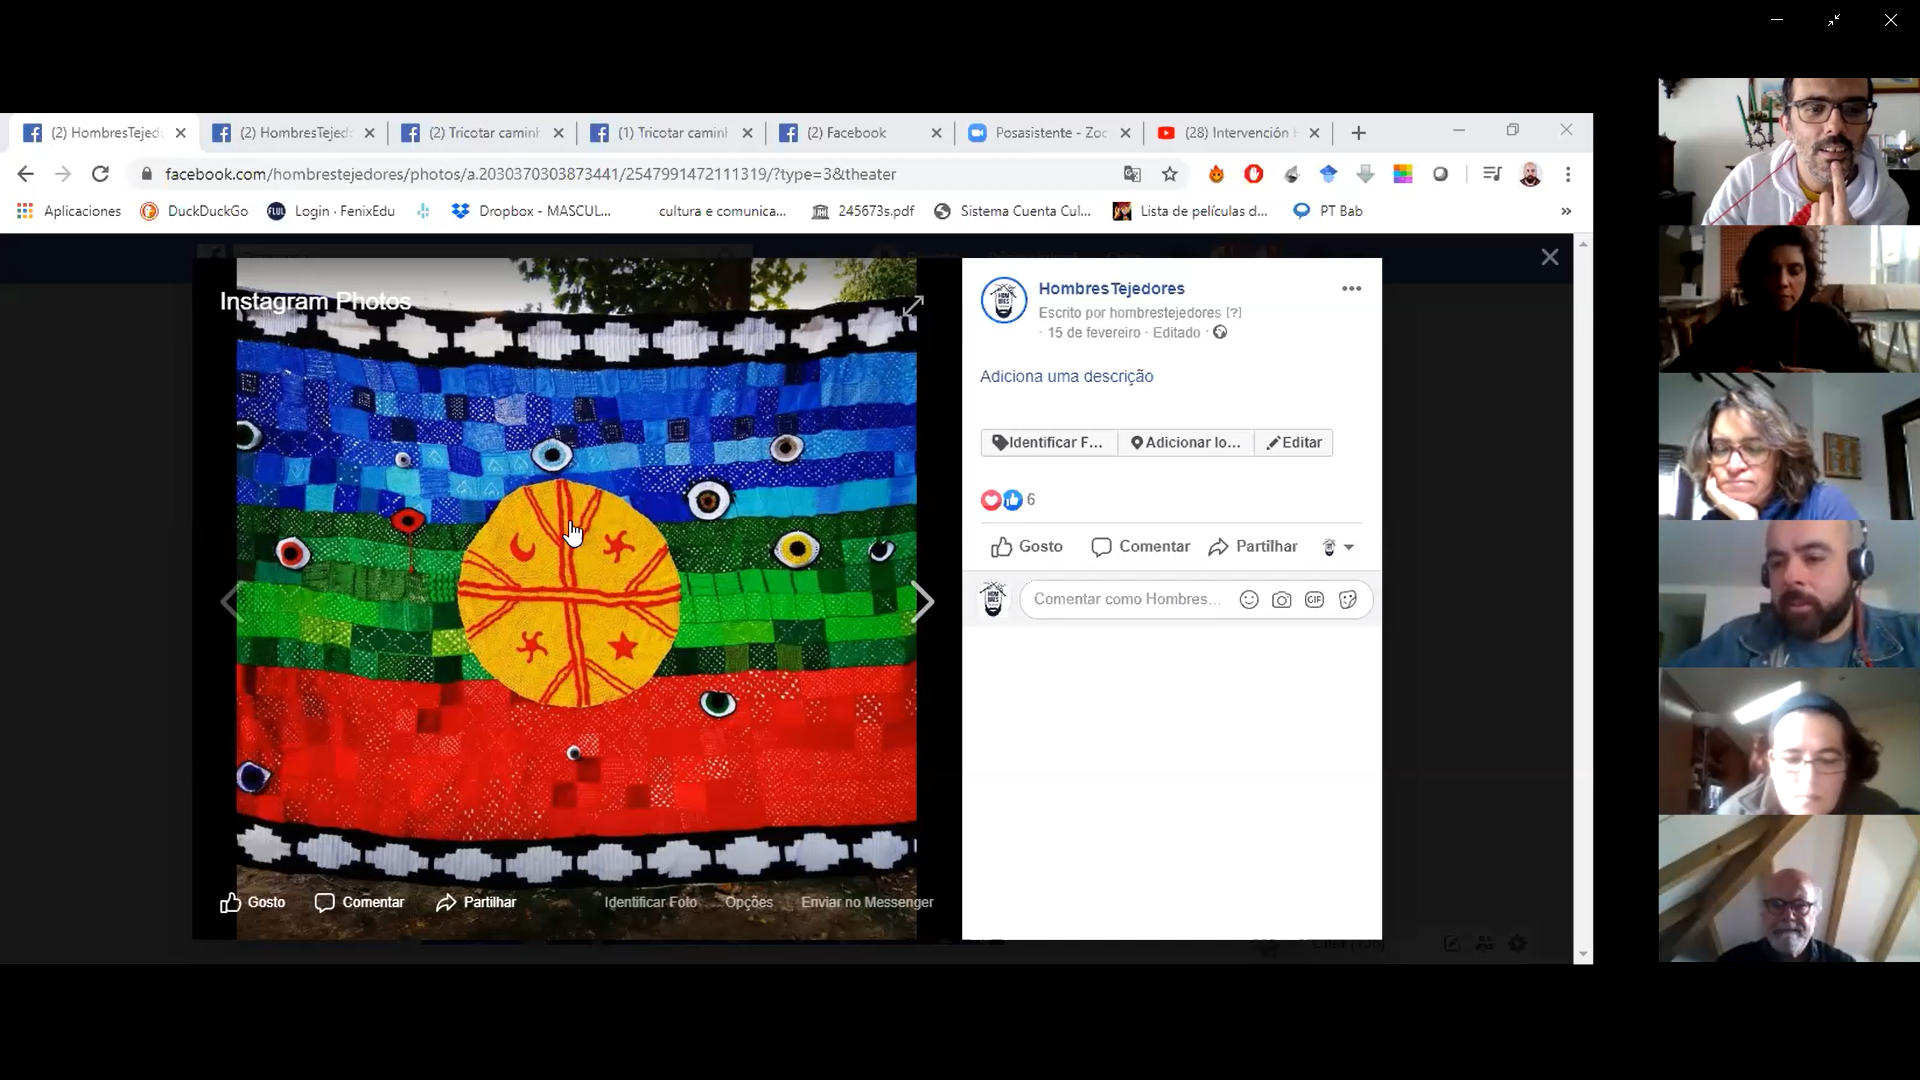The height and width of the screenshot is (1080, 1920).
Task: Show more bookmarks with the double chevron
Action: (x=1566, y=211)
